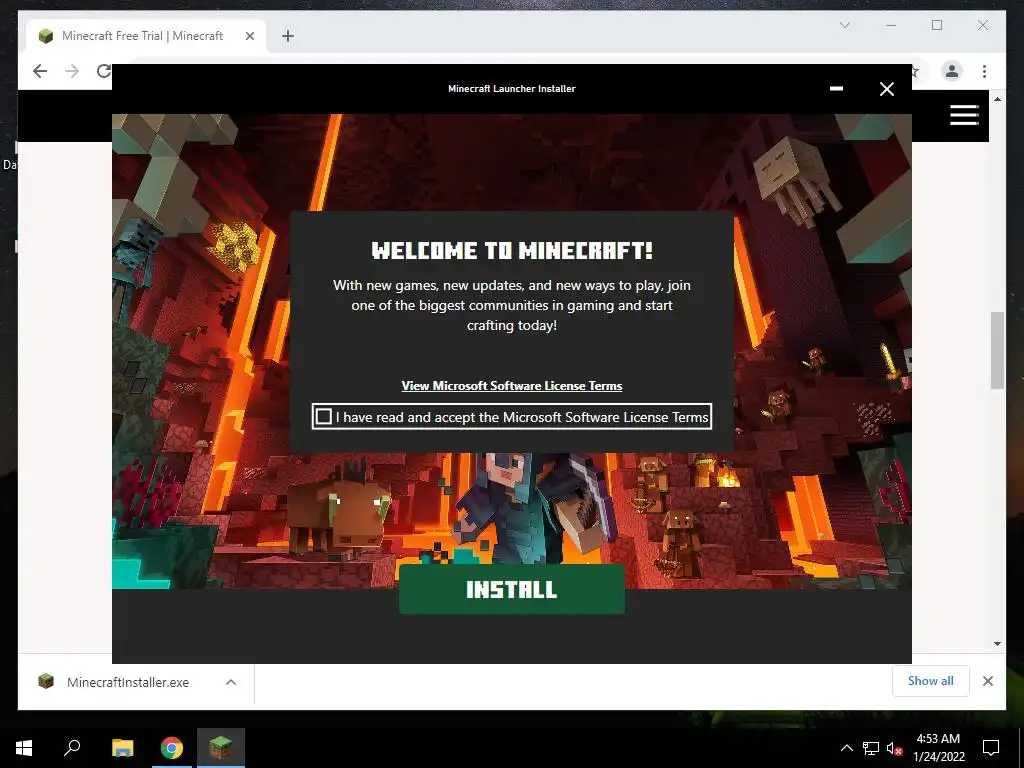
Task: Click the page vertical scrollbar thumb
Action: (997, 350)
